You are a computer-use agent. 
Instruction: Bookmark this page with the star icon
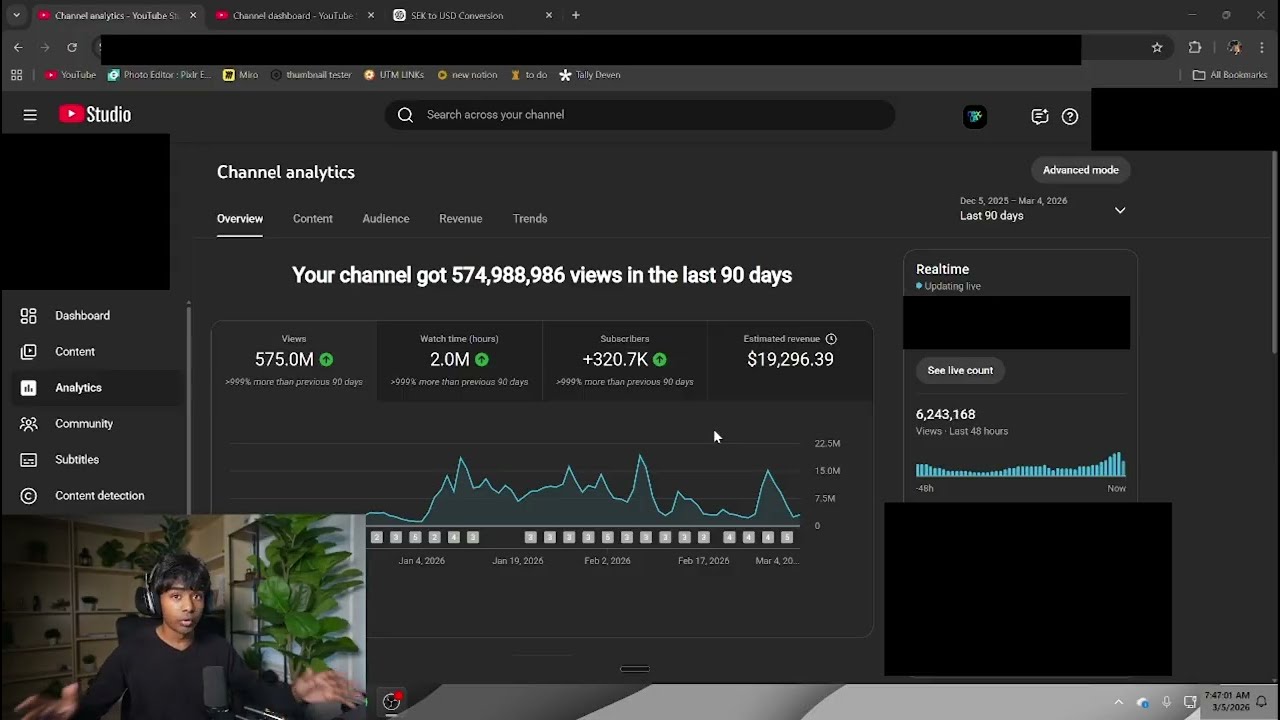pos(1157,47)
